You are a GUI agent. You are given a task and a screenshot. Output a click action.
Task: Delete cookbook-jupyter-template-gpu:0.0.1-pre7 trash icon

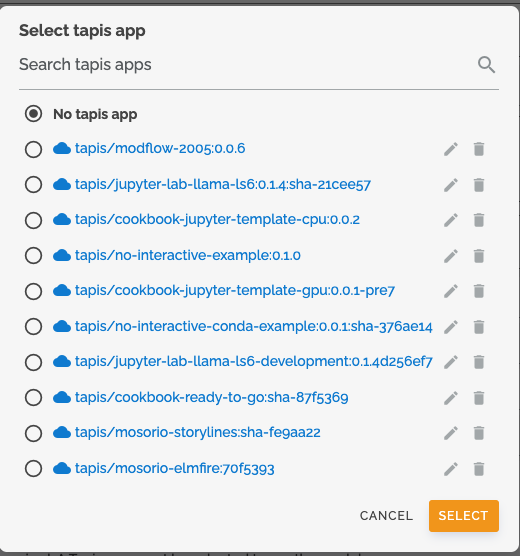[479, 291]
